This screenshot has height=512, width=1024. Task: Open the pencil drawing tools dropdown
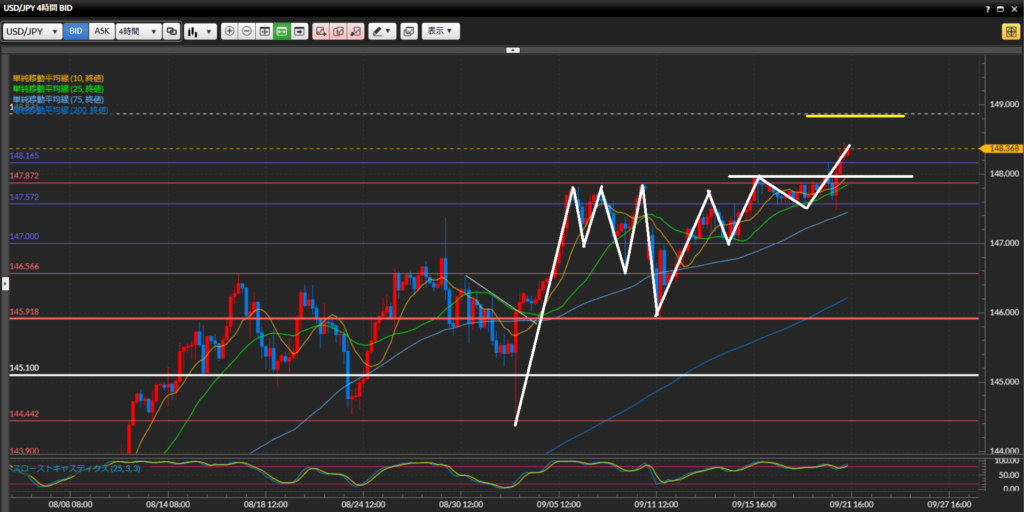382,31
